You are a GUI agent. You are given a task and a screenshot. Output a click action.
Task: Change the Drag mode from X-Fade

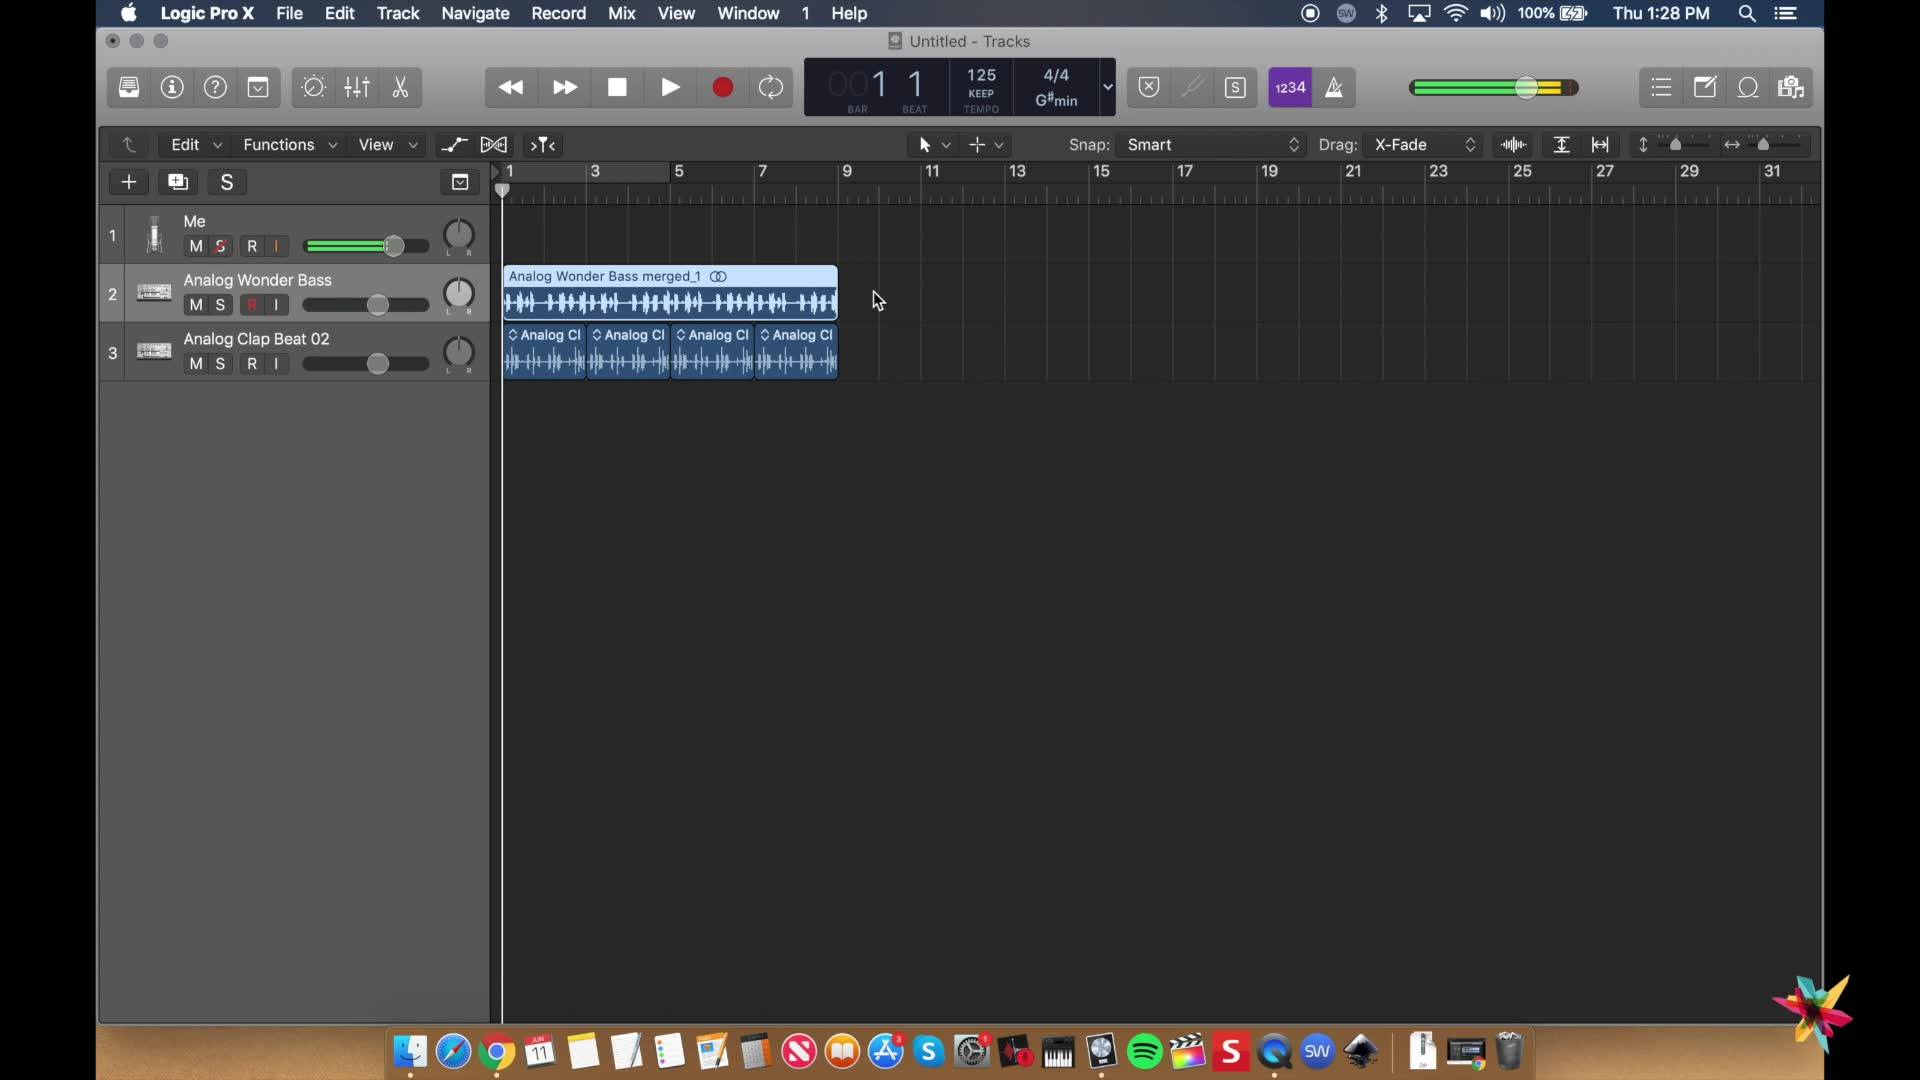point(1426,145)
